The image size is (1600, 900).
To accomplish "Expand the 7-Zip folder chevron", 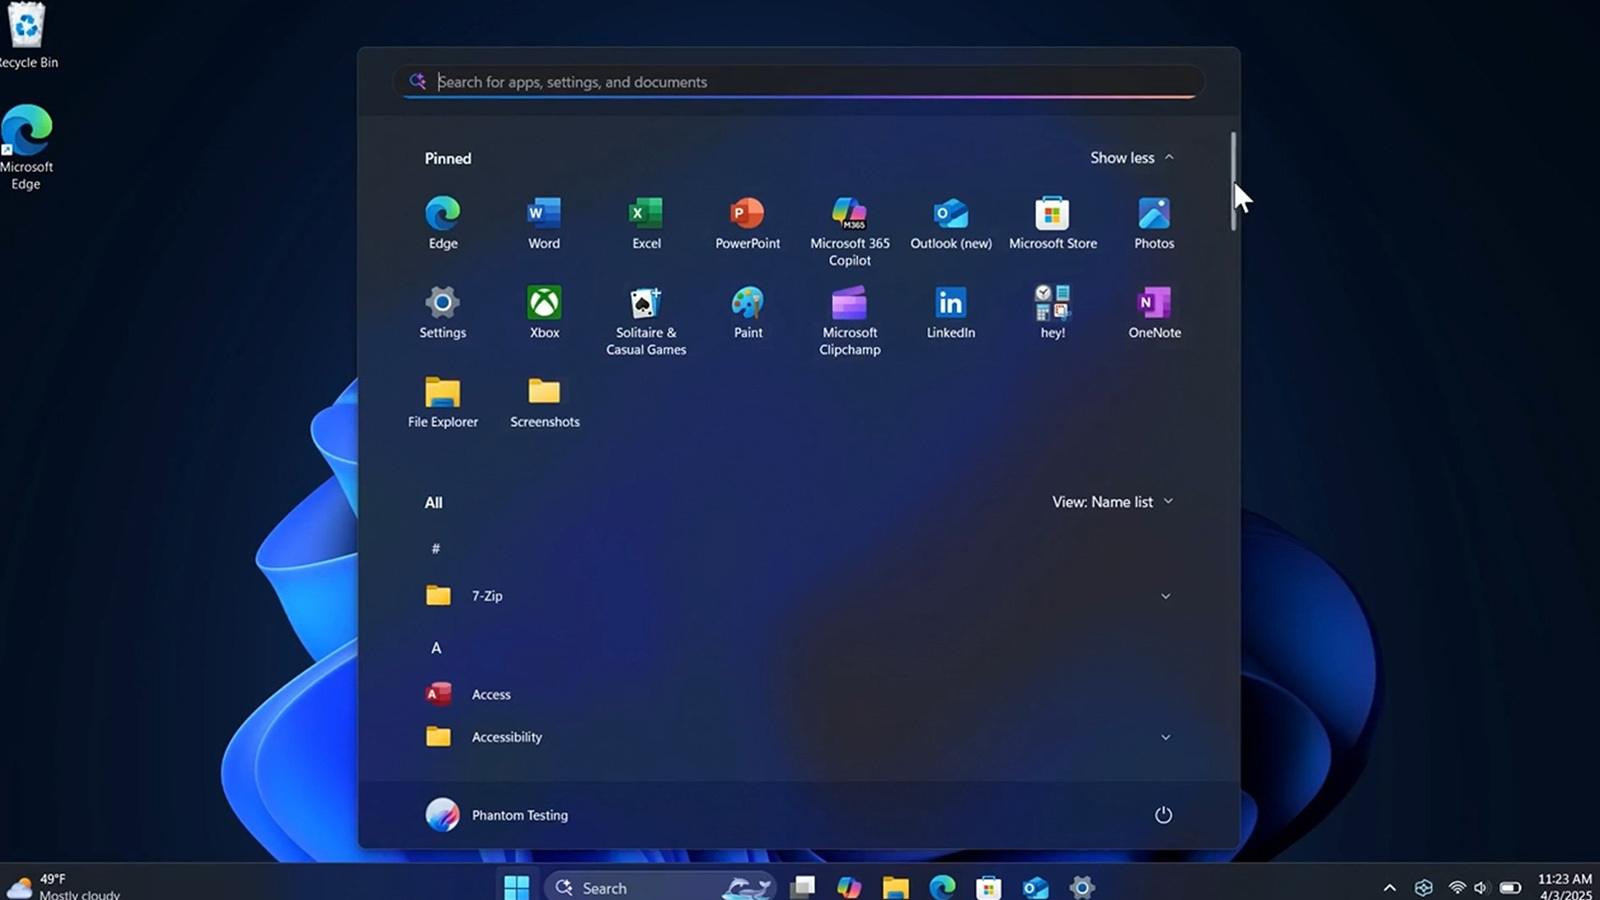I will tap(1165, 596).
